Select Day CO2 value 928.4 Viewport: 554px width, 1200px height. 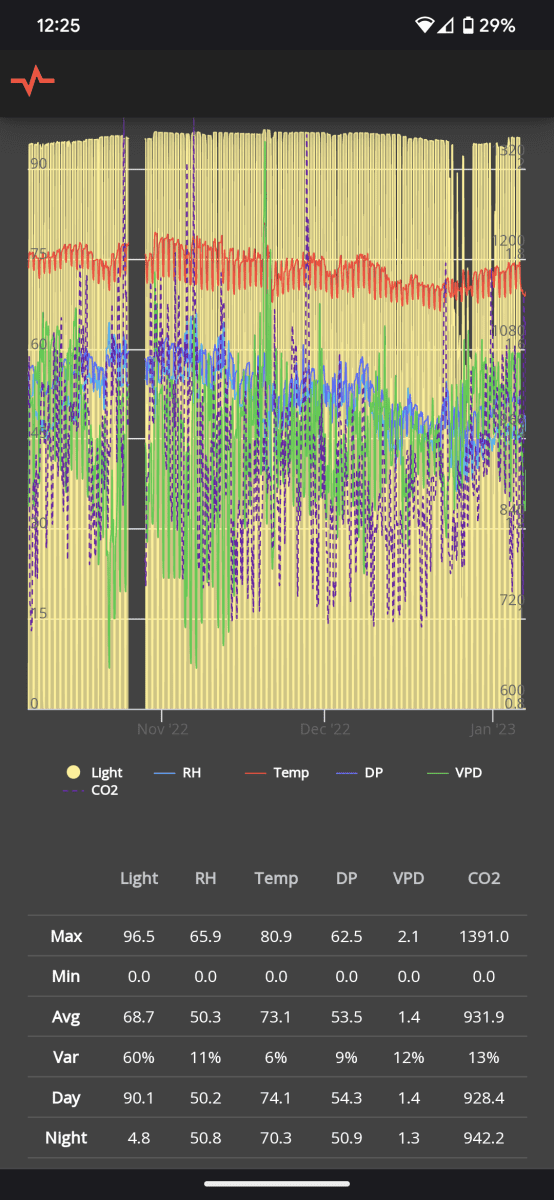484,1097
